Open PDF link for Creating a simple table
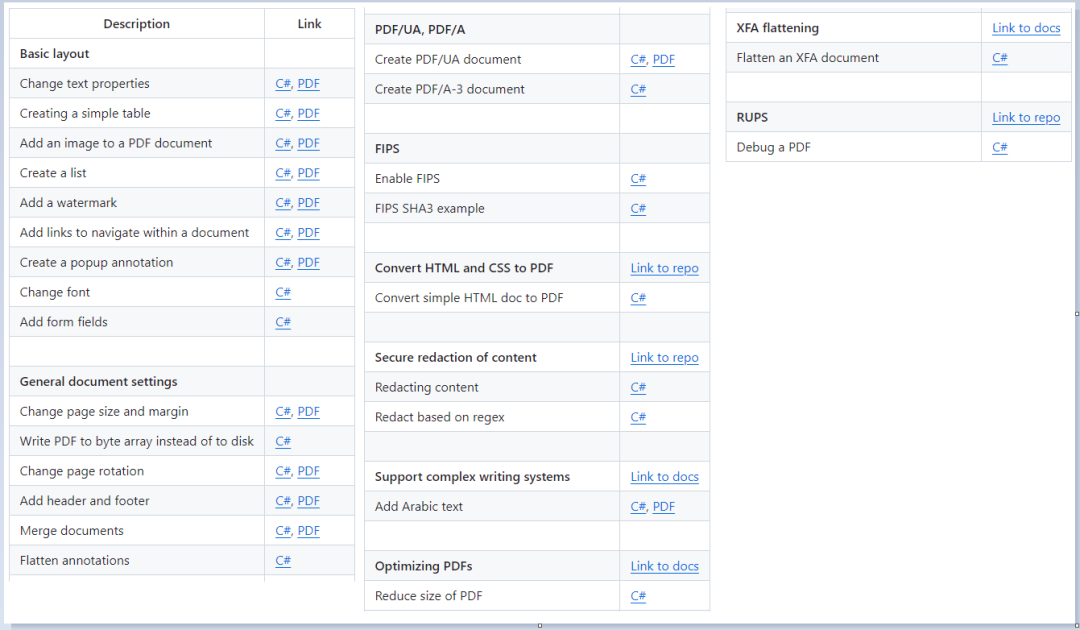The width and height of the screenshot is (1080, 630). tap(309, 114)
